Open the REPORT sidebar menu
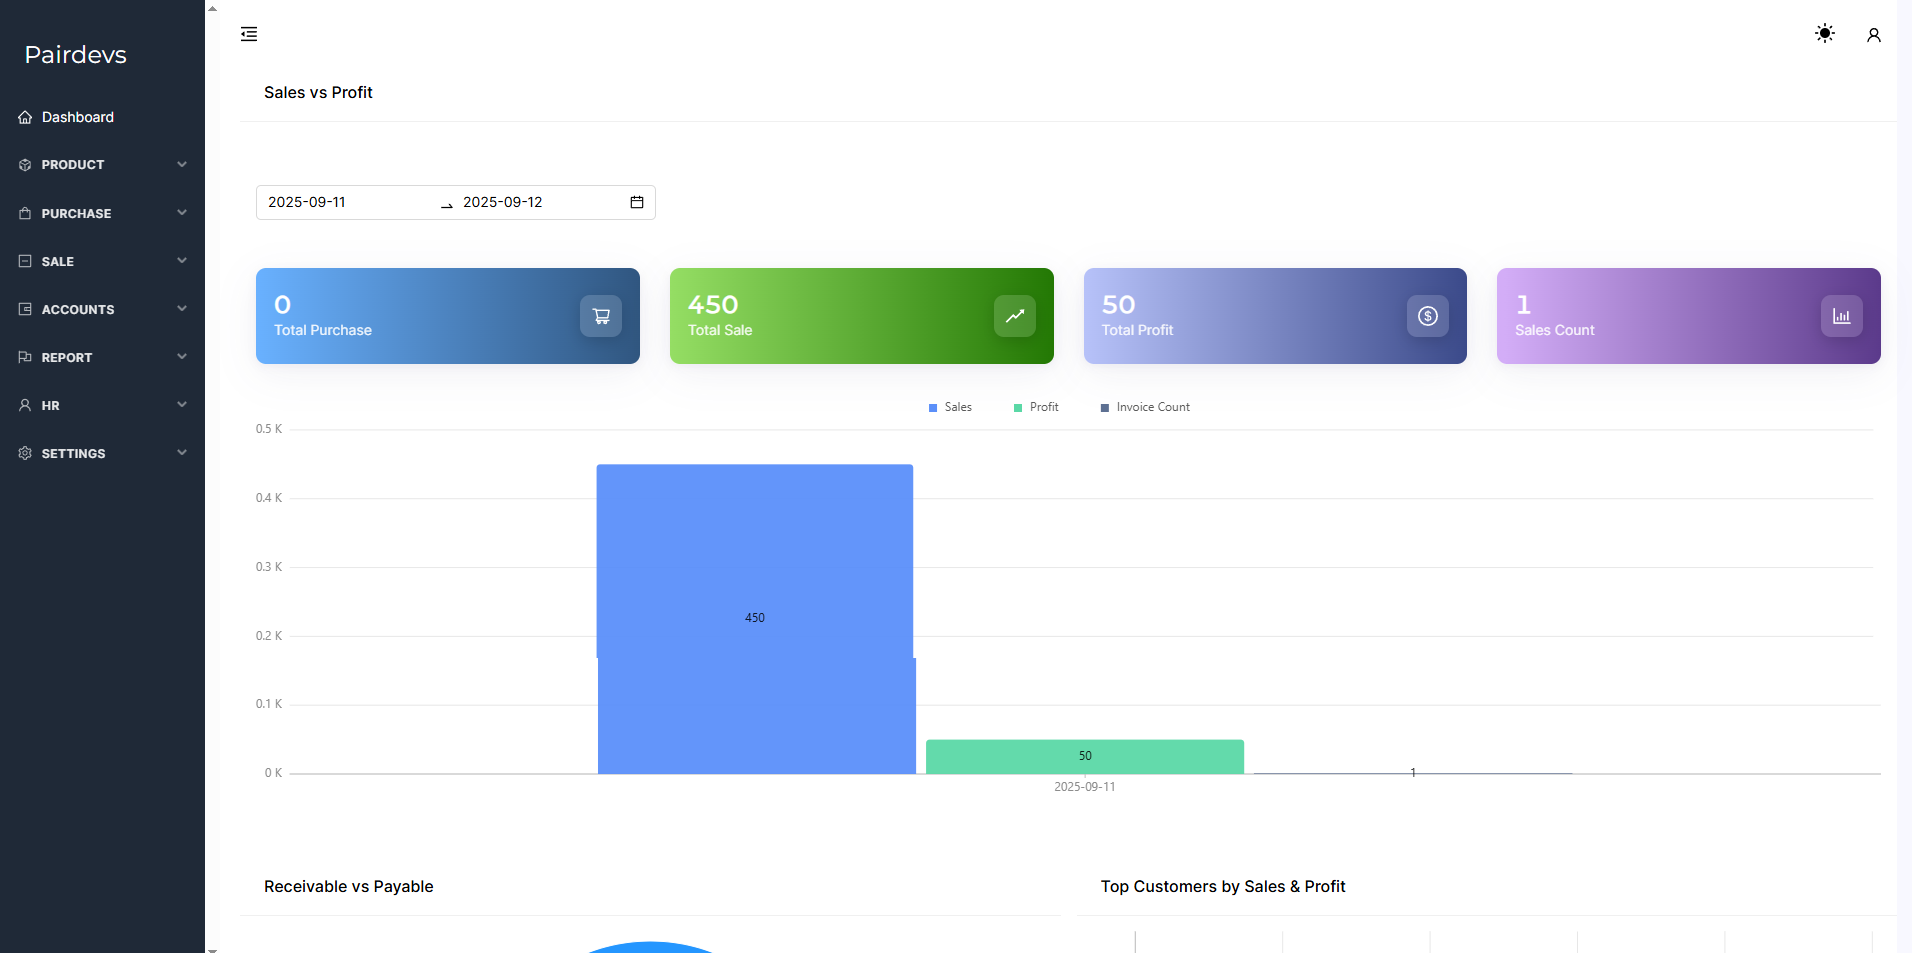This screenshot has width=1912, height=953. (x=66, y=357)
